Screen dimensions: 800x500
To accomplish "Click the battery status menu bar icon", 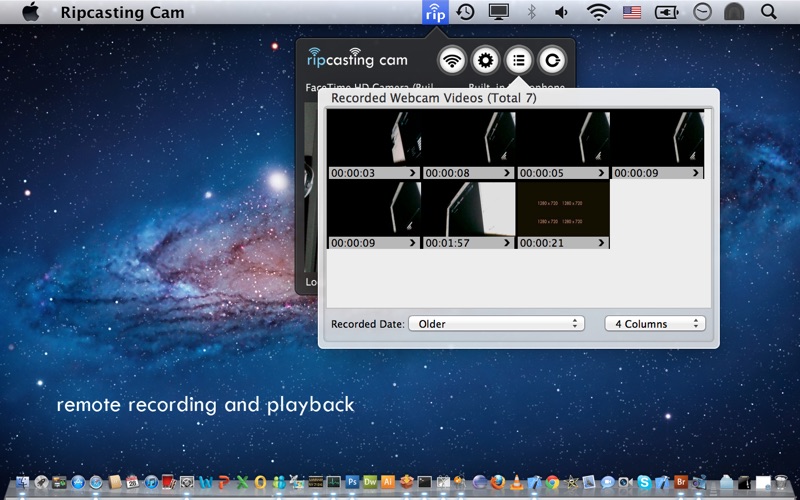I will coord(667,12).
